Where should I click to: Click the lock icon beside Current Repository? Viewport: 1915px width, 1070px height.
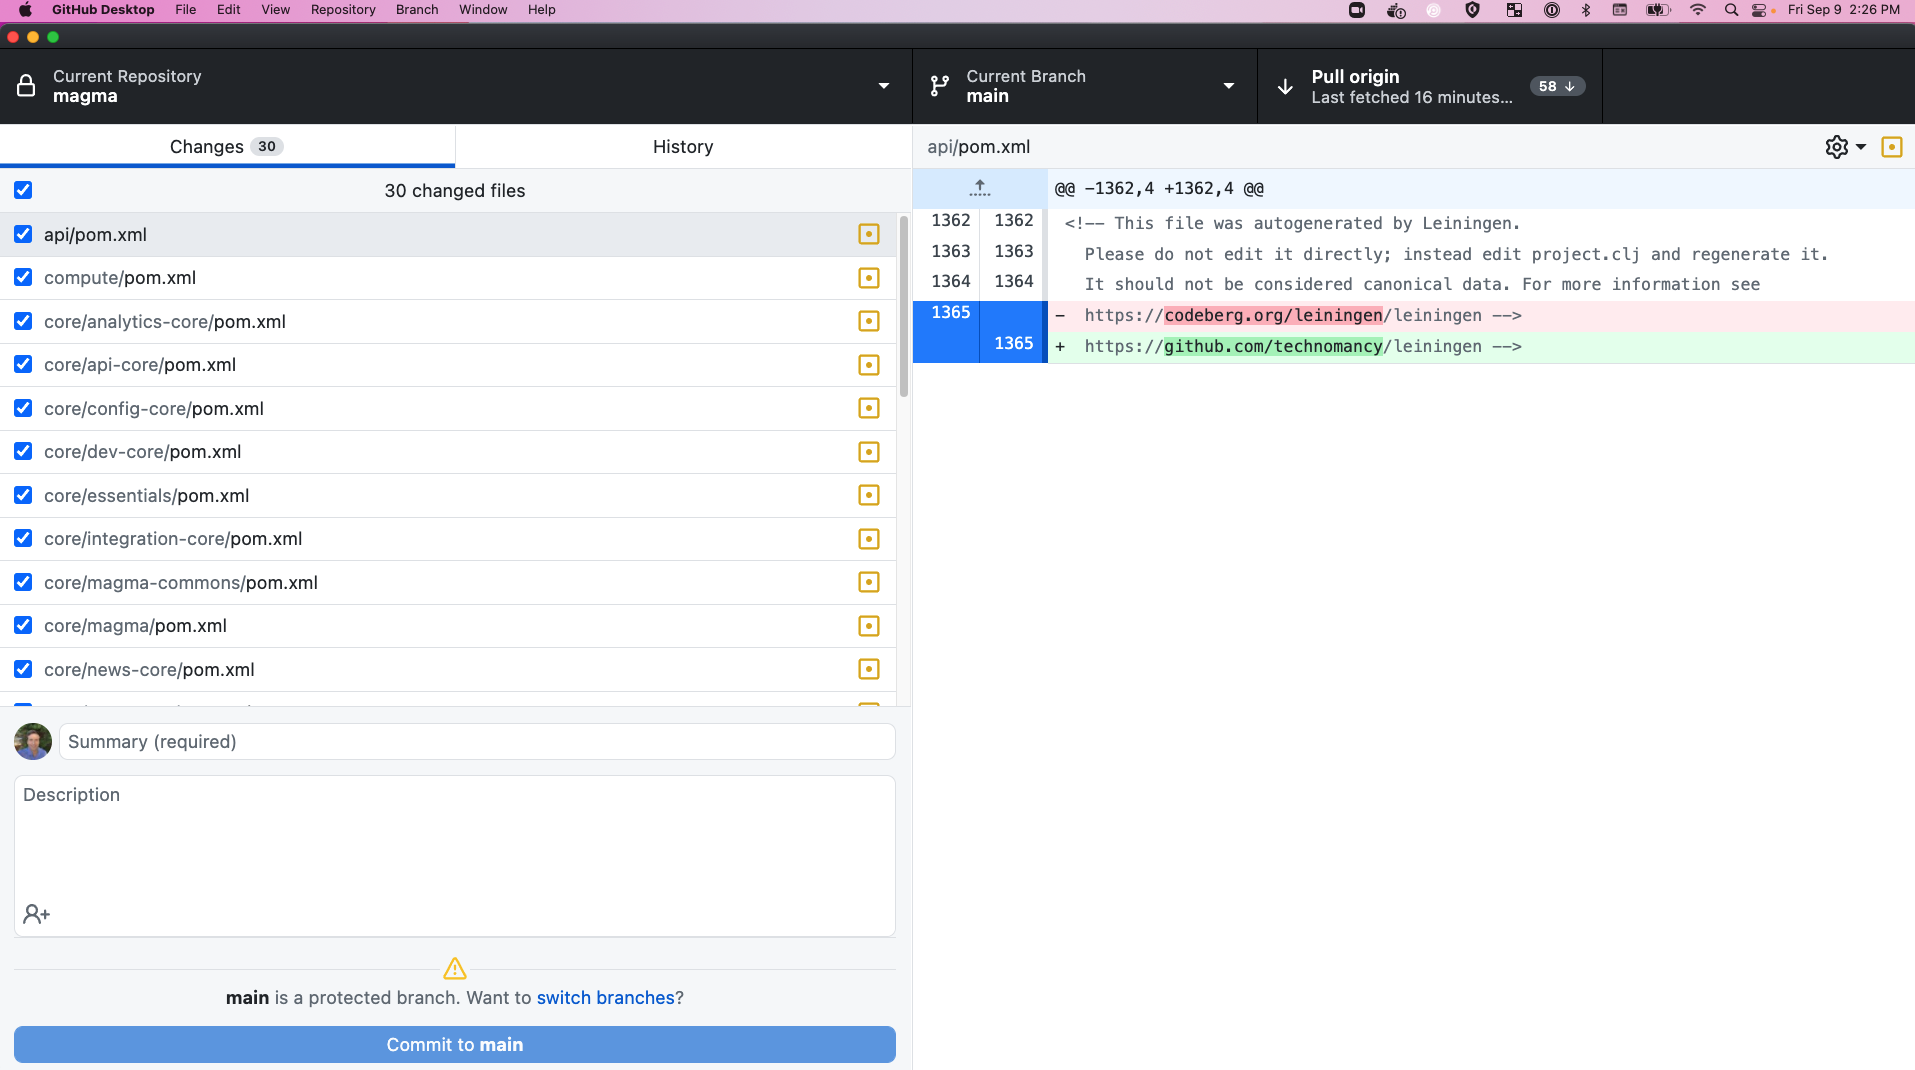click(x=27, y=86)
